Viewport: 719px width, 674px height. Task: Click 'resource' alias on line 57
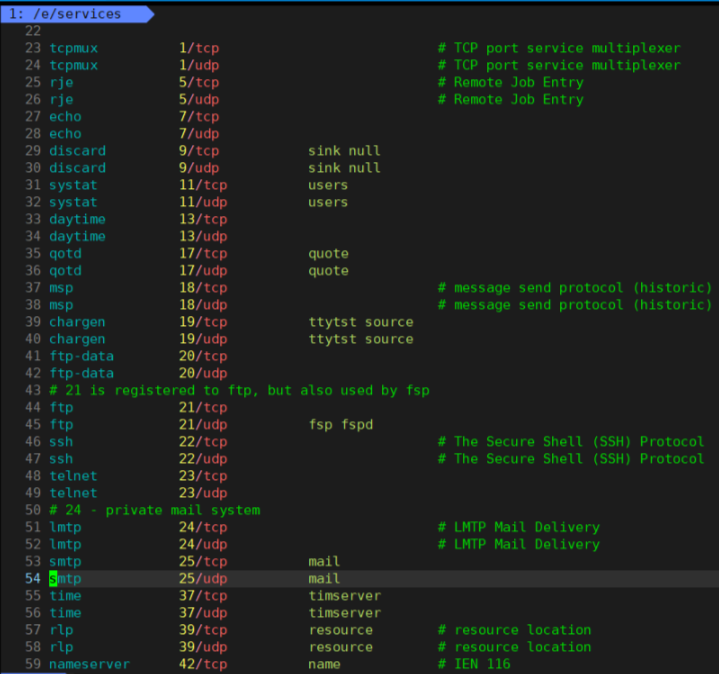(340, 630)
